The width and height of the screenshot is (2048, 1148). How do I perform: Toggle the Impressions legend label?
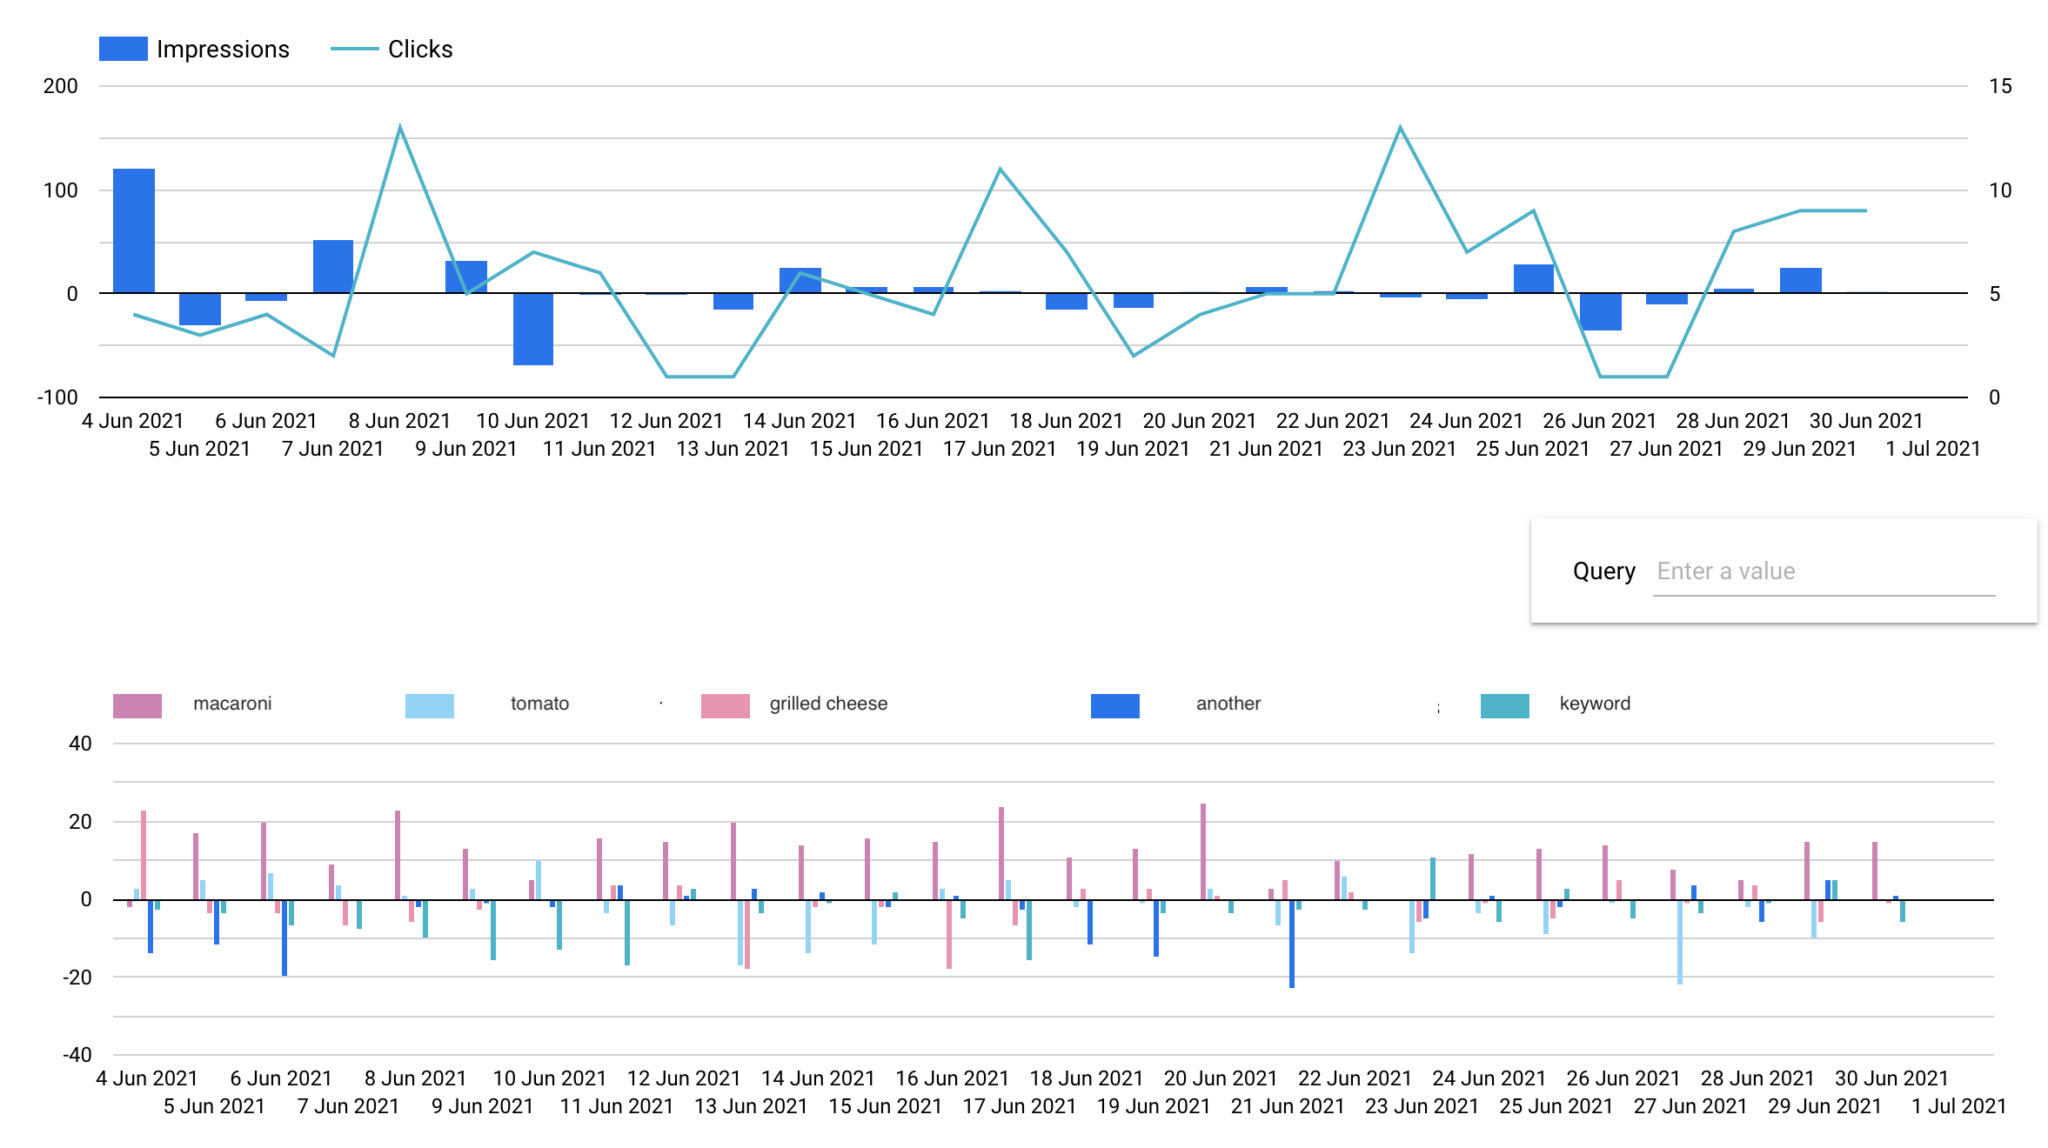tap(222, 49)
